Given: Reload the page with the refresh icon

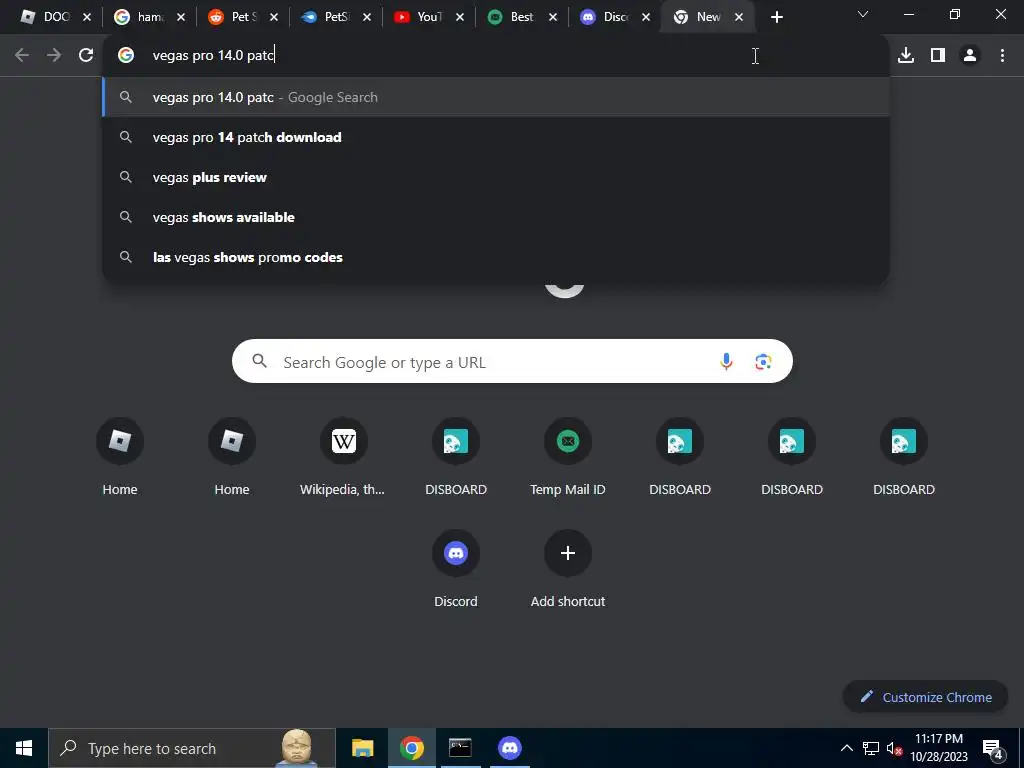Looking at the screenshot, I should pos(86,56).
